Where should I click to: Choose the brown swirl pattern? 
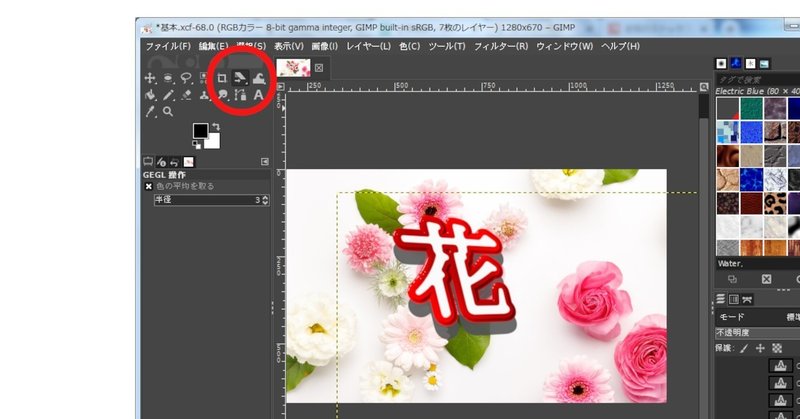727,156
